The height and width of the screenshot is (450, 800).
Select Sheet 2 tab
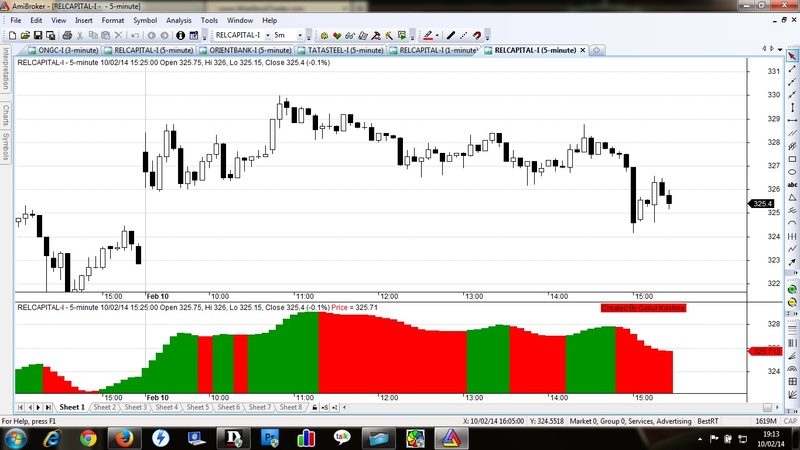[105, 407]
